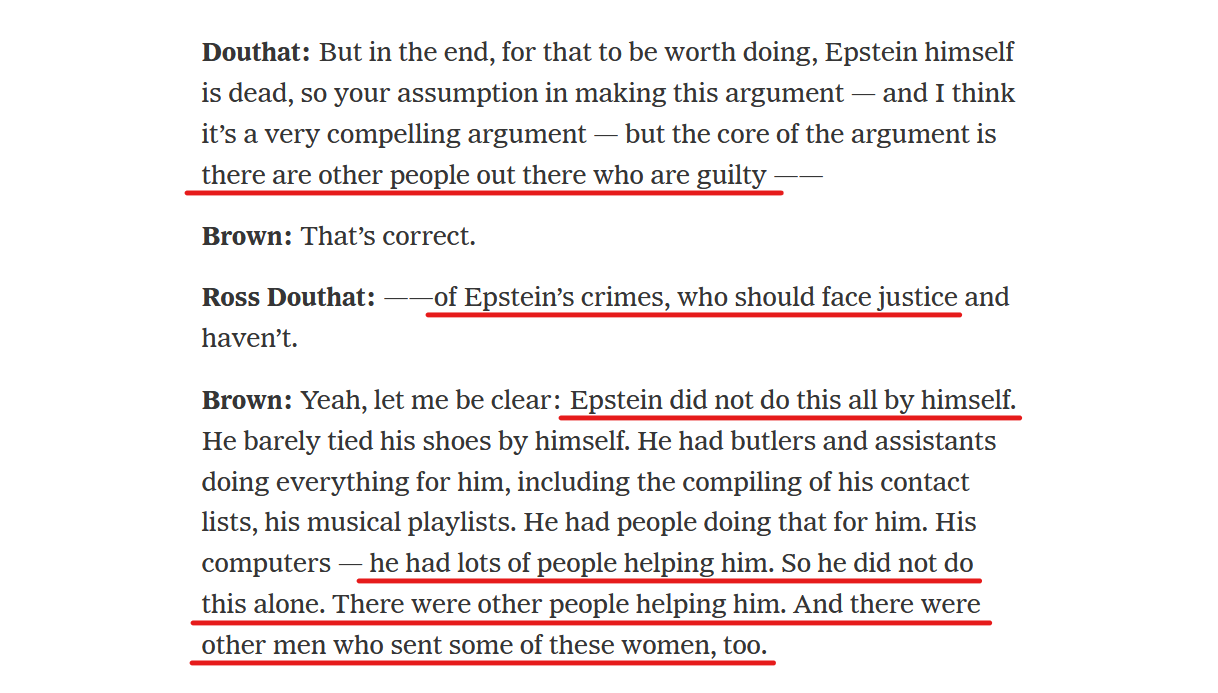Click "Brown:" before "Yeah, let me be clear"
The image size is (1218, 693).
point(247,401)
